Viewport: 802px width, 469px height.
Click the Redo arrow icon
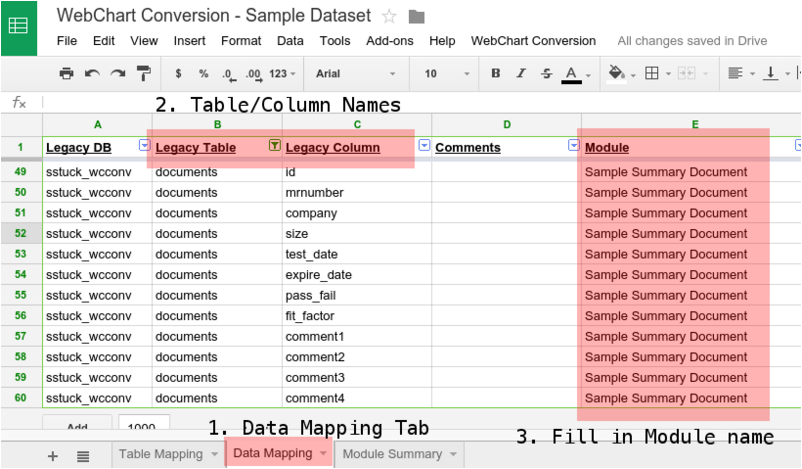click(x=118, y=74)
